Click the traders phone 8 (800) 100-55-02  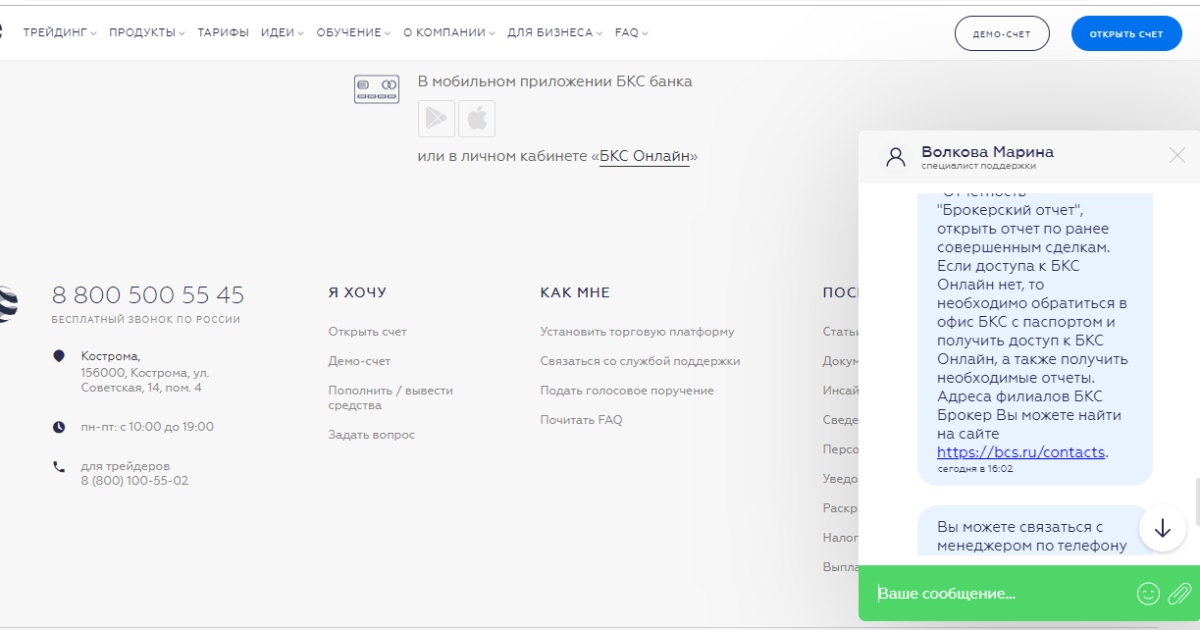point(135,481)
